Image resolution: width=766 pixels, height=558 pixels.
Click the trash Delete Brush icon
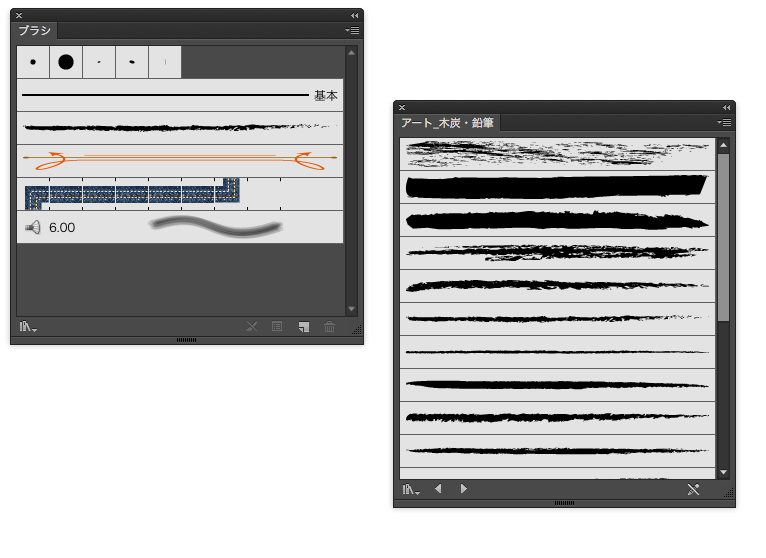(329, 327)
